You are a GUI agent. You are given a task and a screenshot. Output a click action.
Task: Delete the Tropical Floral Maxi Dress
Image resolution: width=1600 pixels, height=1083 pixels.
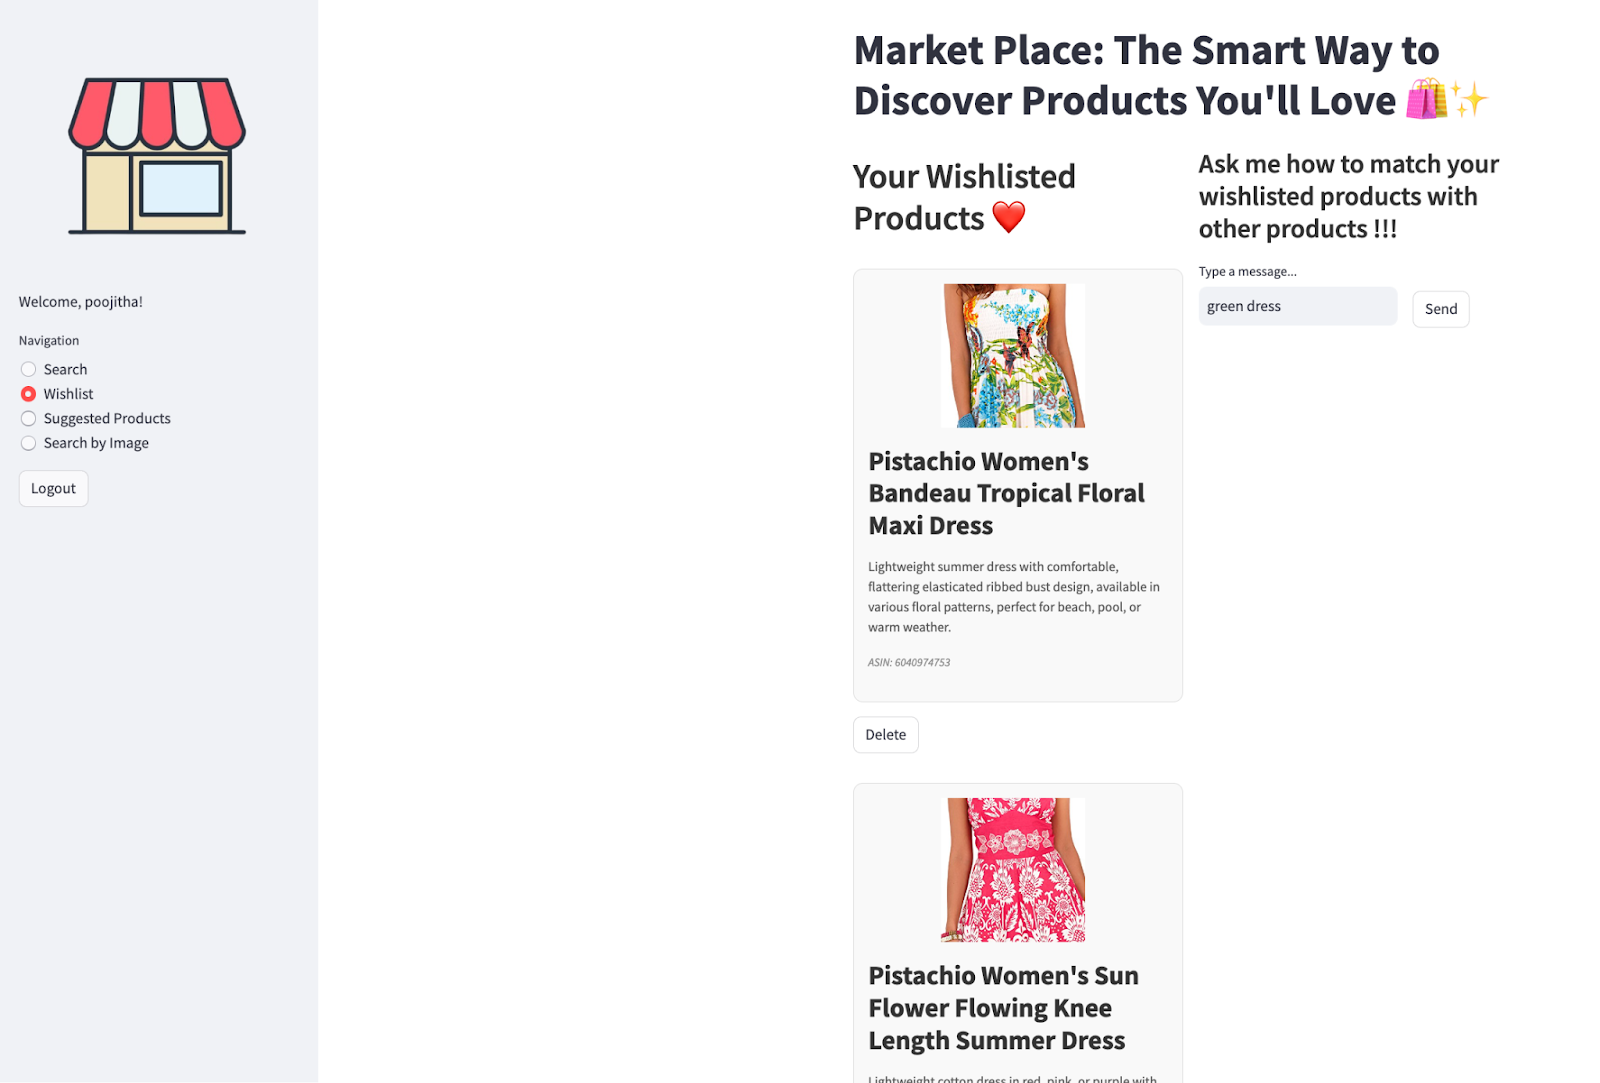point(885,735)
